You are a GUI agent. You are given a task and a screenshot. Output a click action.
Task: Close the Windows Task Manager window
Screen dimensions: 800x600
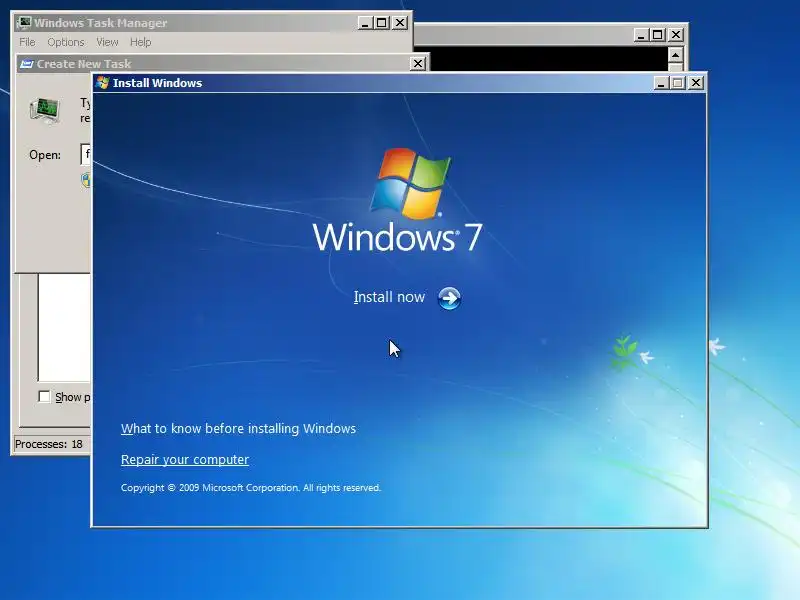[400, 23]
